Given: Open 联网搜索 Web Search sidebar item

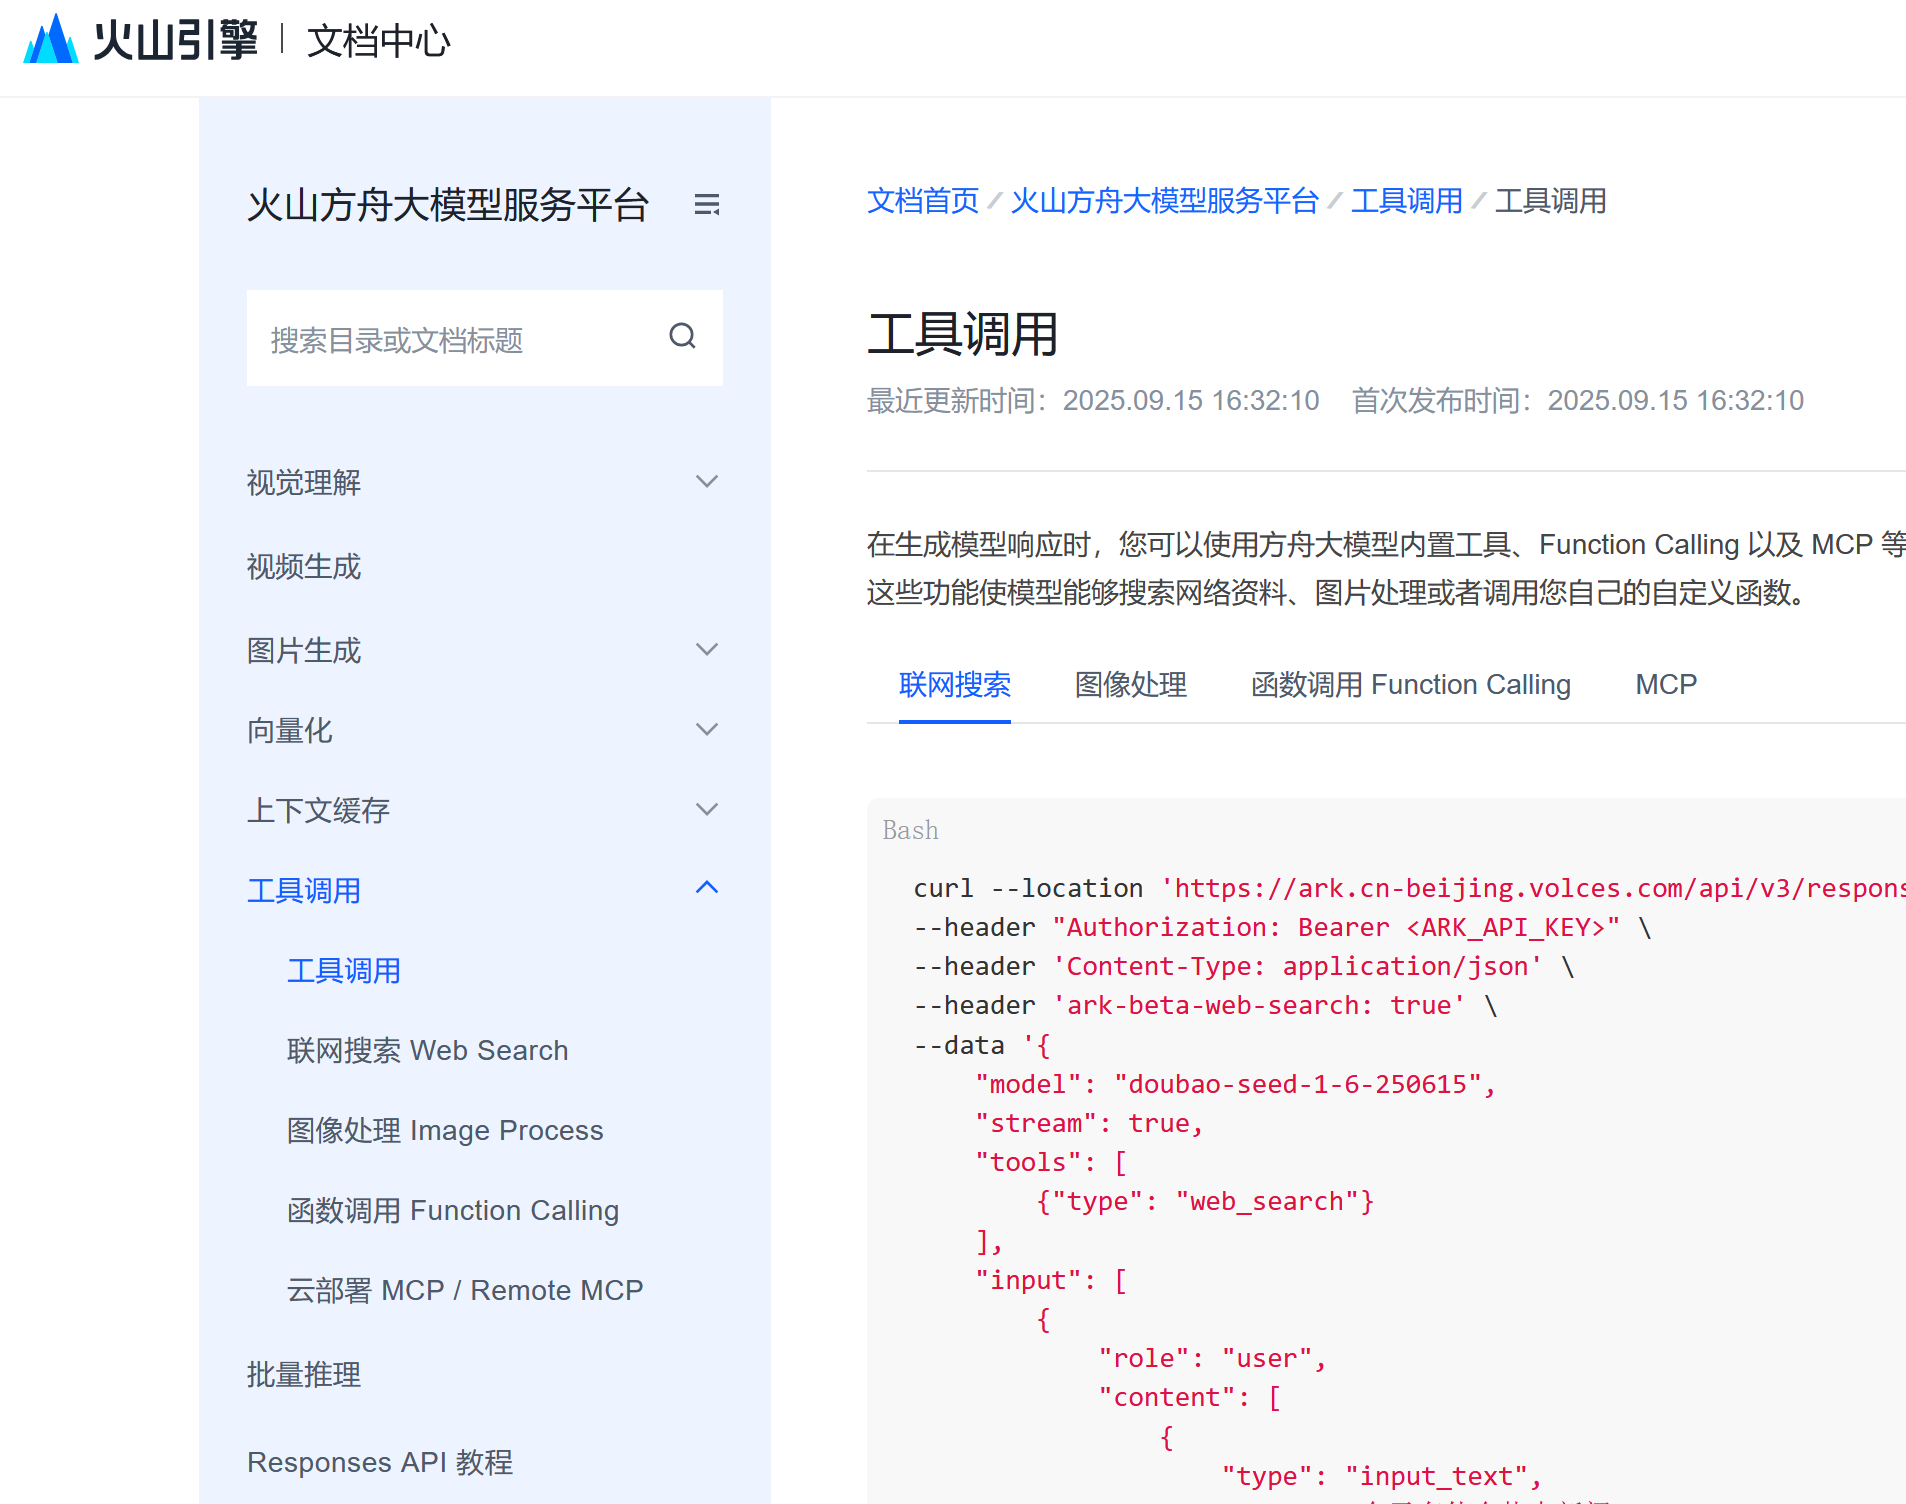Looking at the screenshot, I should (427, 1051).
